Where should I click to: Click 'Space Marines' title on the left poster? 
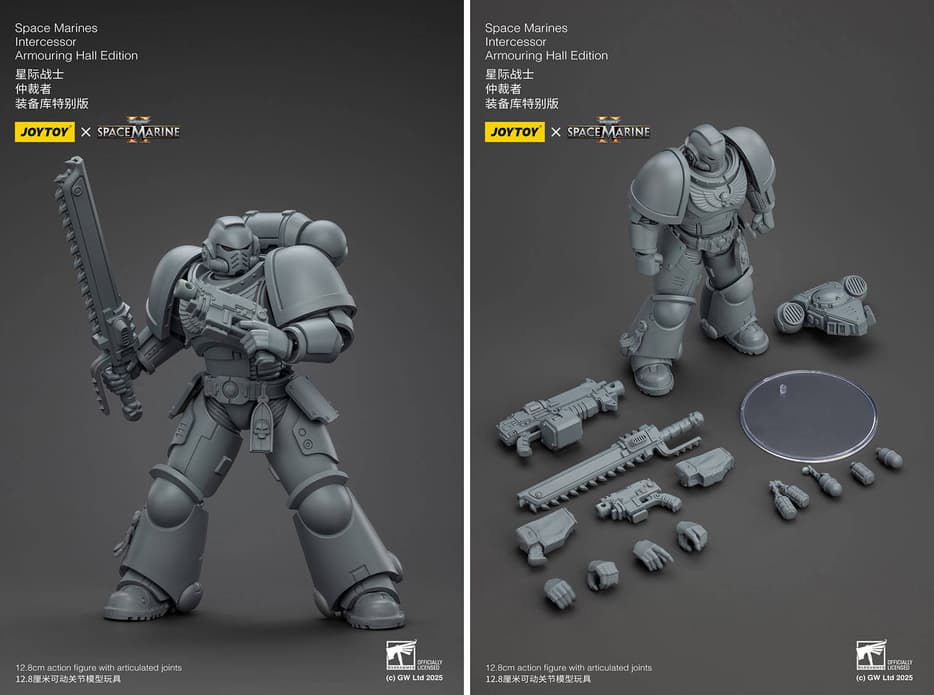(x=56, y=28)
